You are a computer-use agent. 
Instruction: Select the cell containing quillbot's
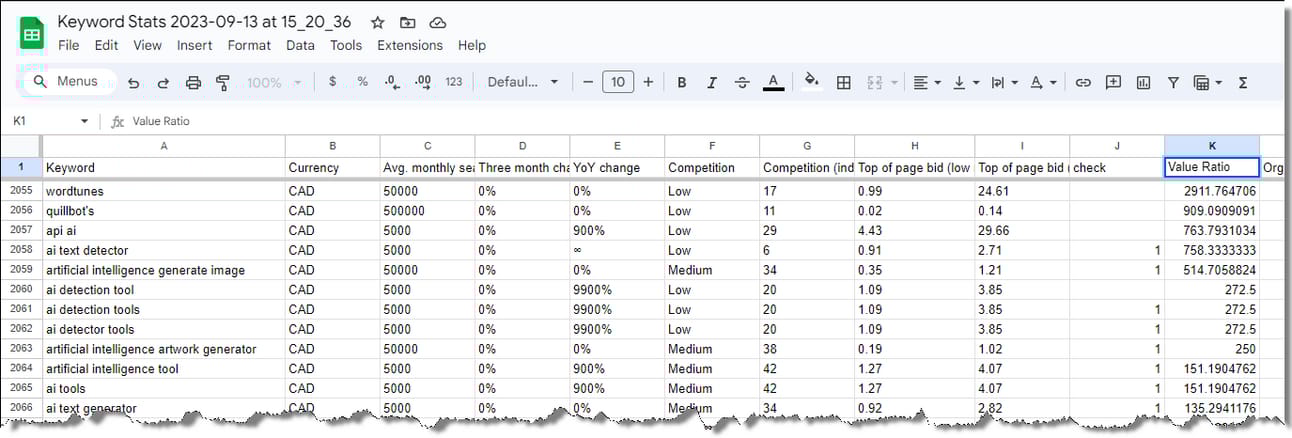pyautogui.click(x=164, y=211)
